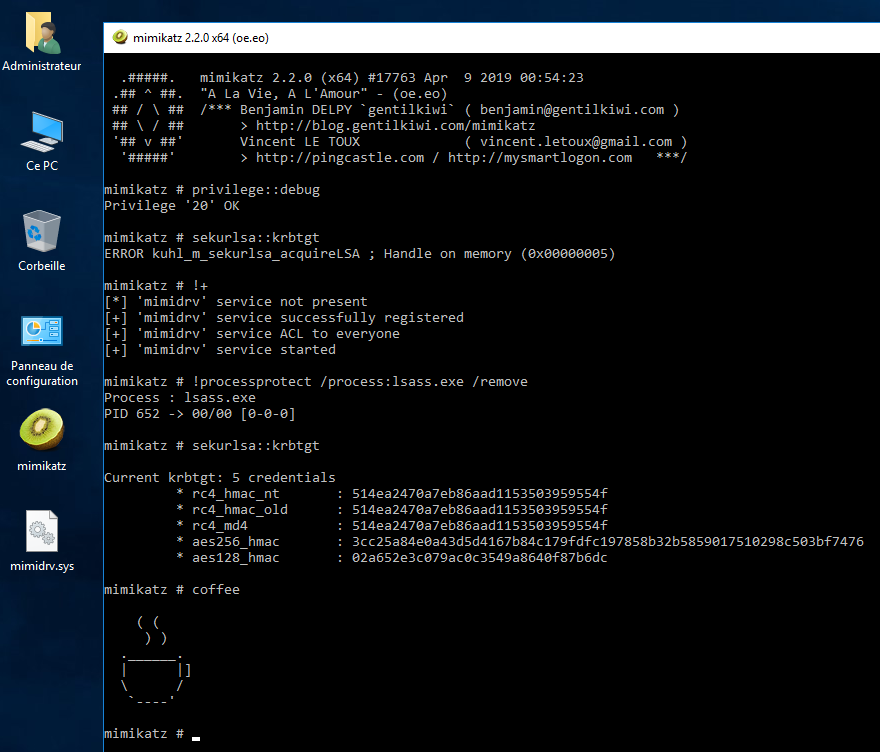880x752 pixels.
Task: Click the mimikatz version banner line
Action: point(392,77)
